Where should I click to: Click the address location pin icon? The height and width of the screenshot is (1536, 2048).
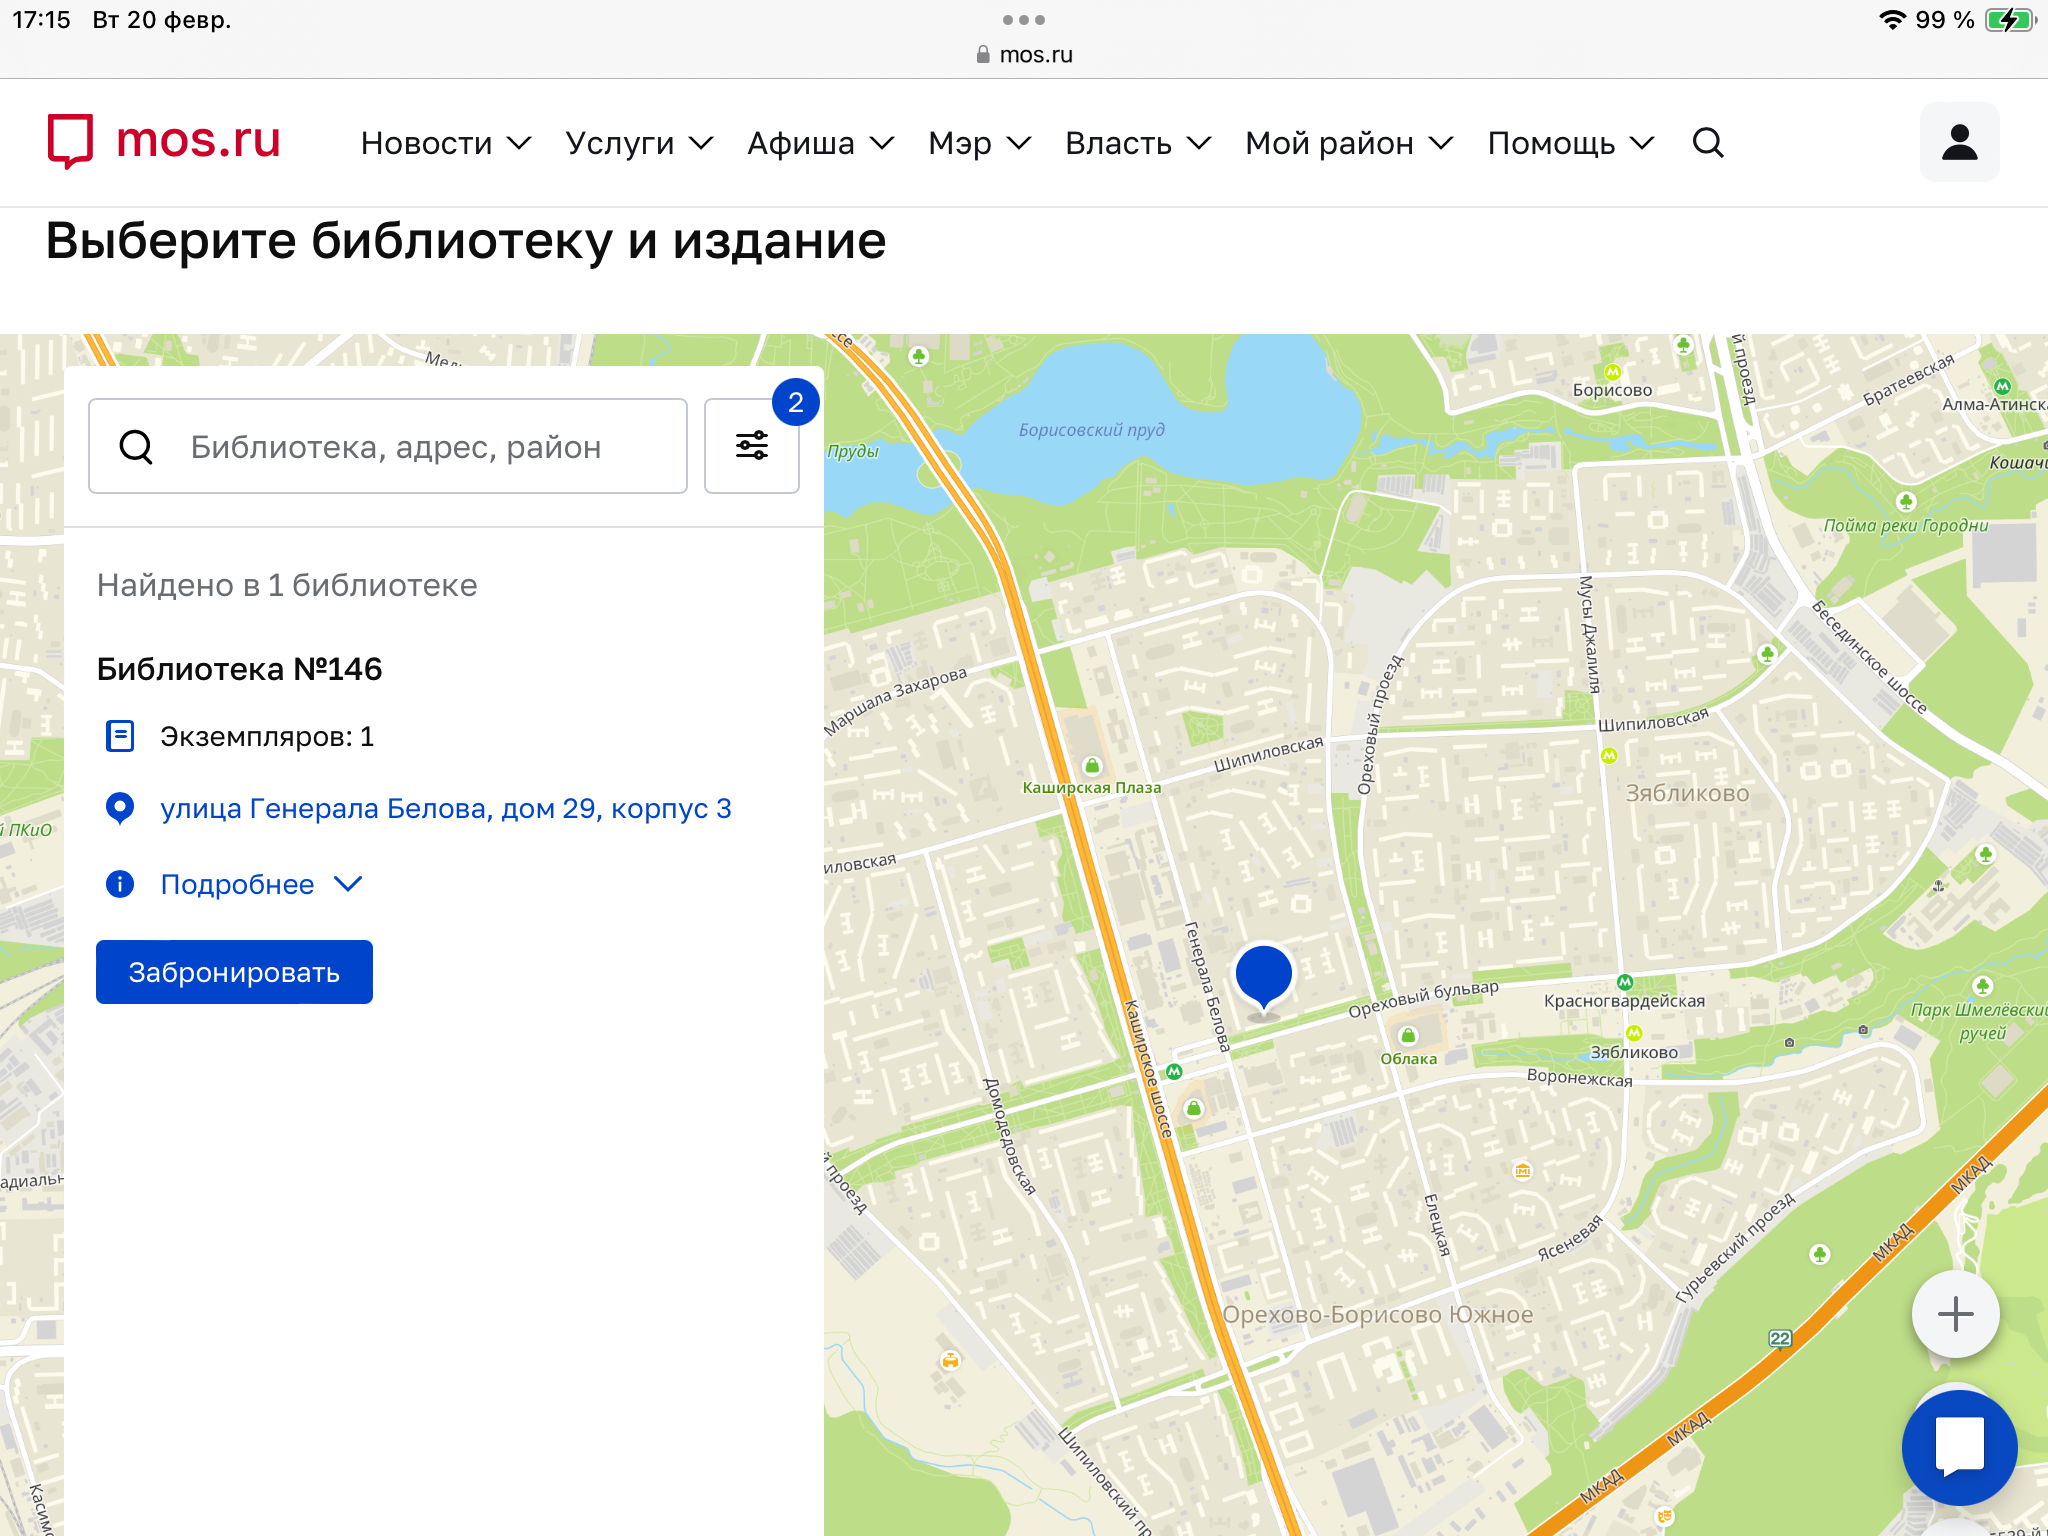pos(120,808)
